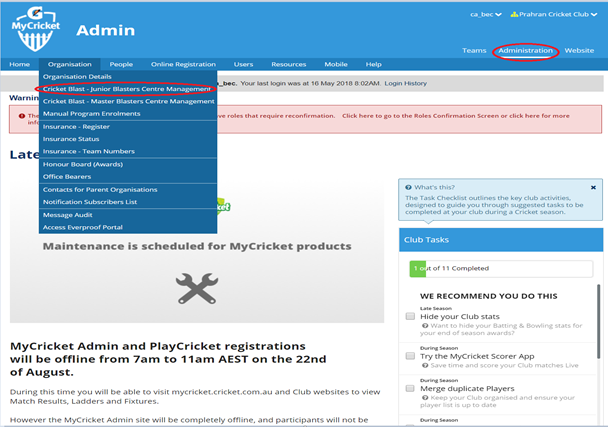Choose Cricket Blast - Master Blasters Centre Management

pyautogui.click(x=128, y=102)
